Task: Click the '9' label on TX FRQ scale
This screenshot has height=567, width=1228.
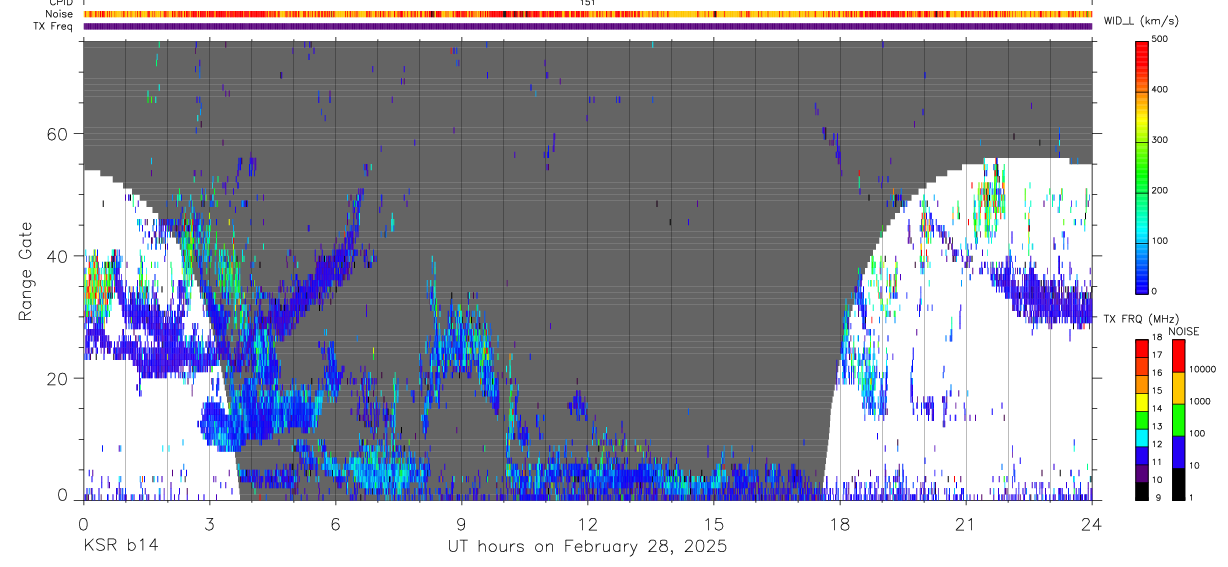Action: (1159, 498)
